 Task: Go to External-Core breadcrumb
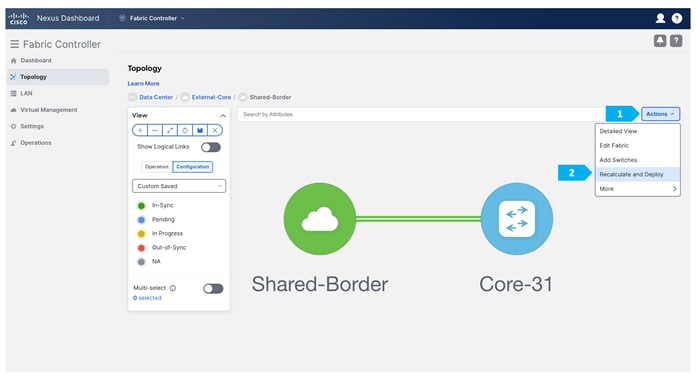[211, 97]
